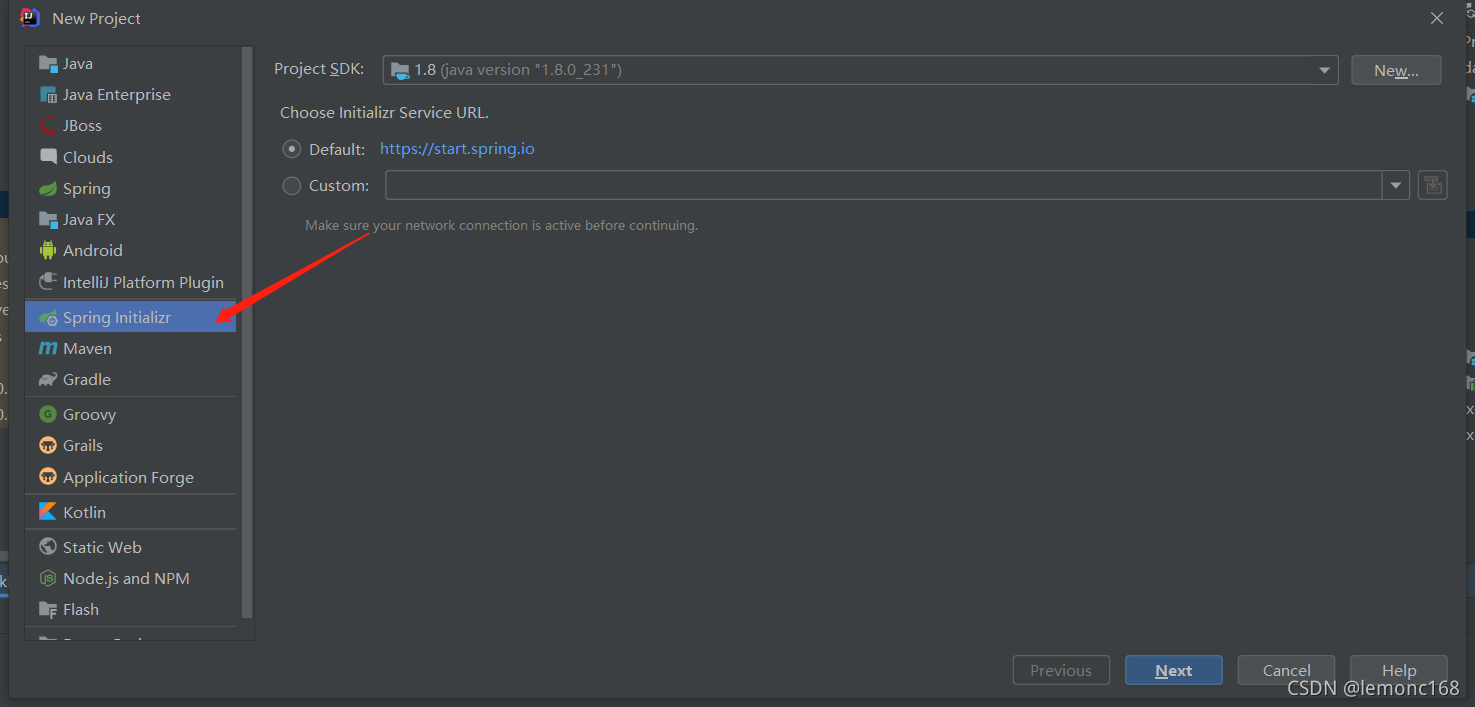Click the New... SDK button
The image size is (1475, 707).
coord(1396,70)
